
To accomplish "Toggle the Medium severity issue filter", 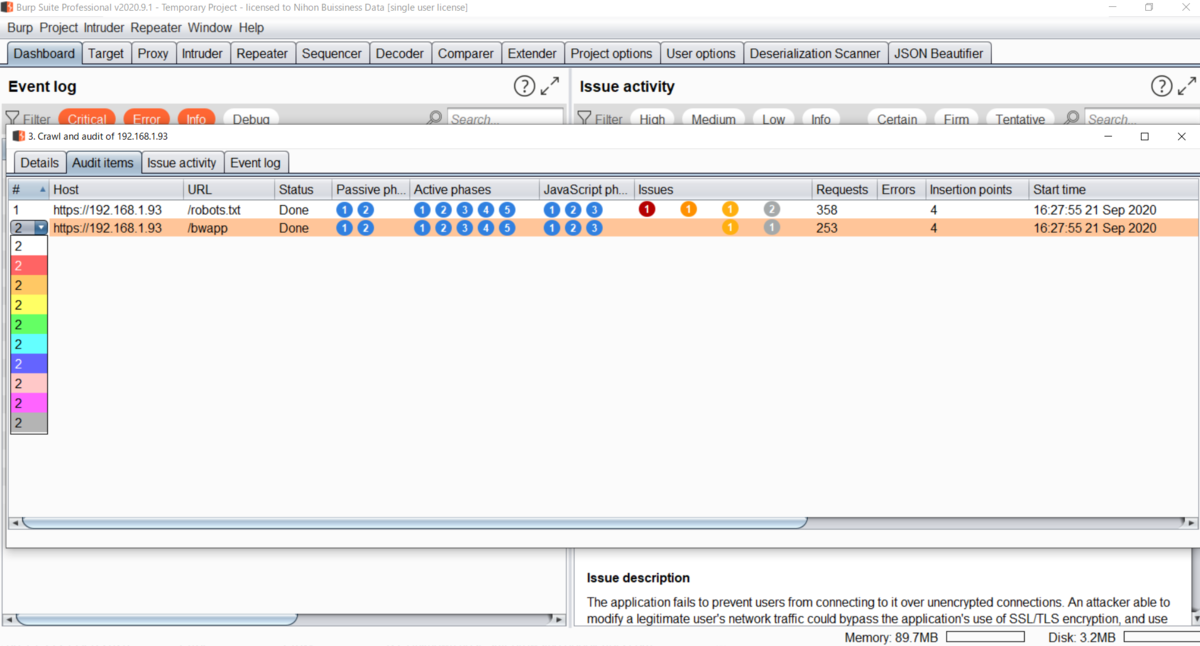I will [x=714, y=119].
